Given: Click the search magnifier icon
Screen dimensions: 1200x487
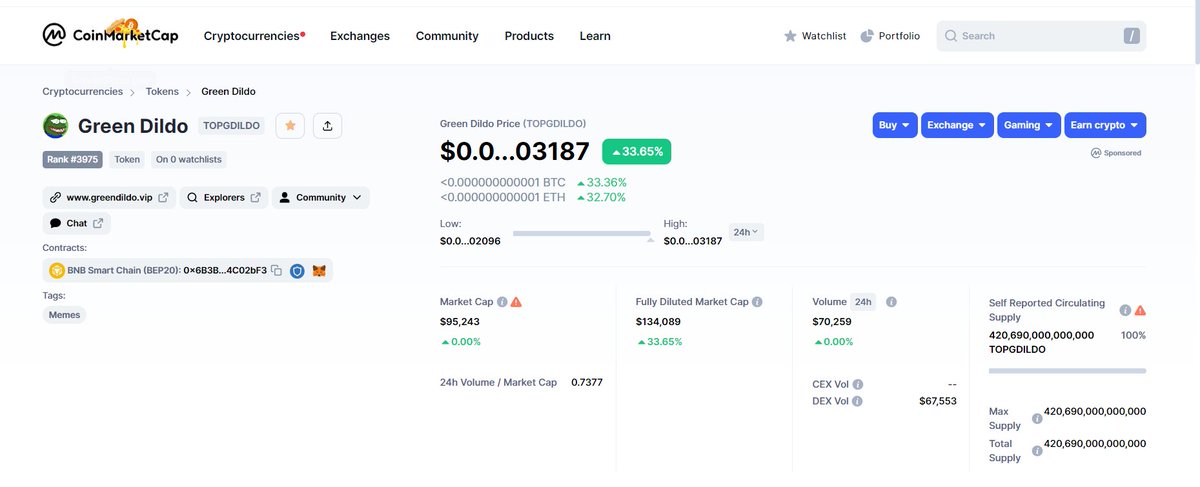Looking at the screenshot, I should 951,36.
